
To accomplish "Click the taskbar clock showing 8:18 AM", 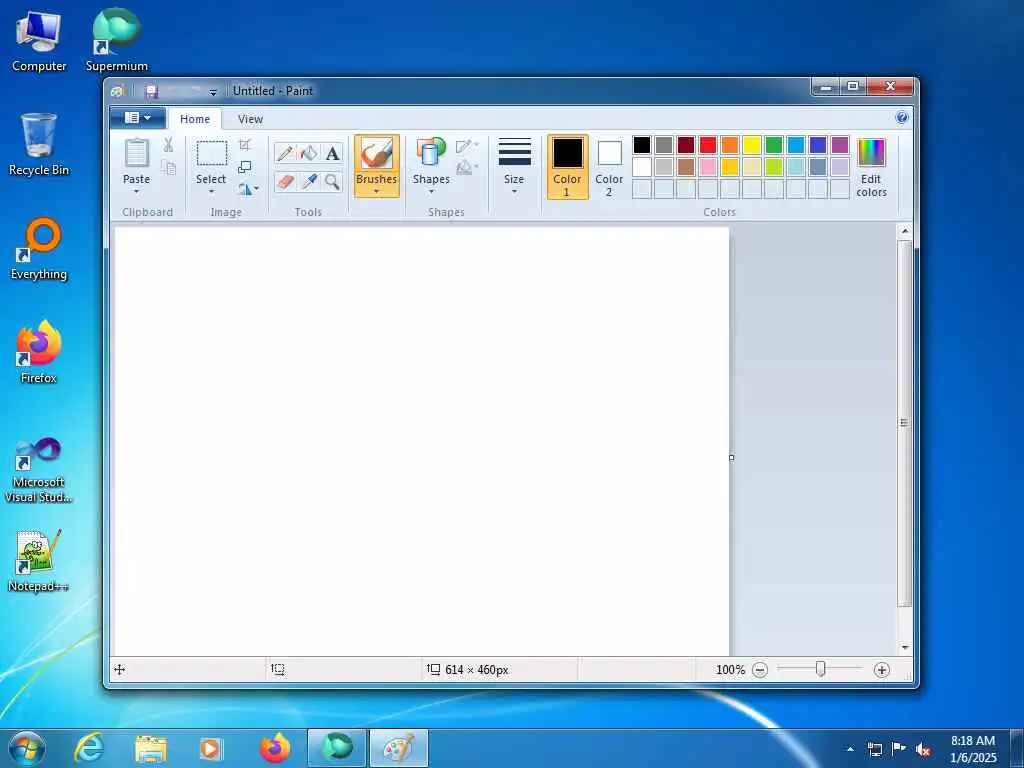I will [974, 749].
